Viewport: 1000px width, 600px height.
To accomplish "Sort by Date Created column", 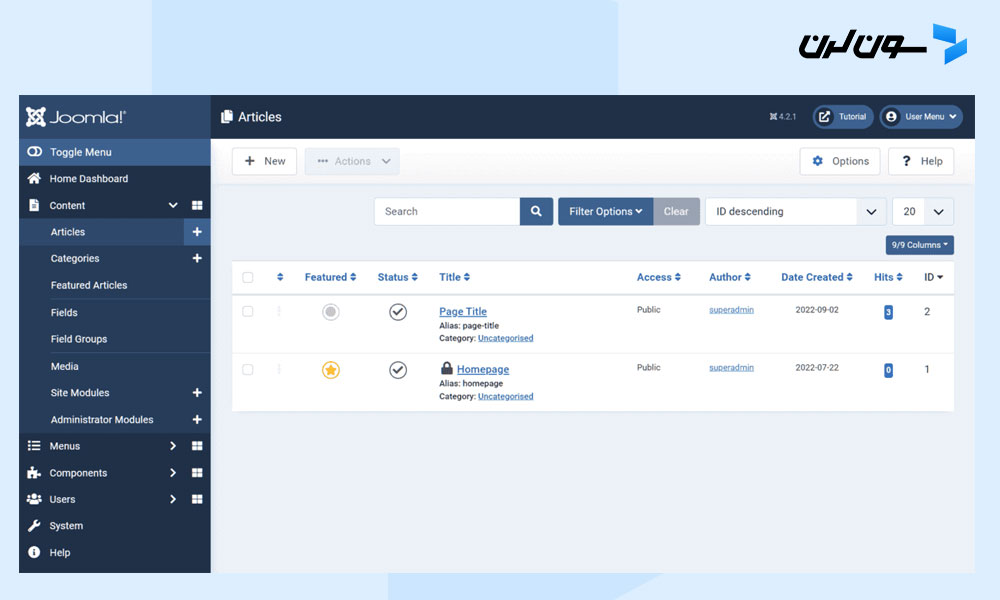I will tap(817, 277).
